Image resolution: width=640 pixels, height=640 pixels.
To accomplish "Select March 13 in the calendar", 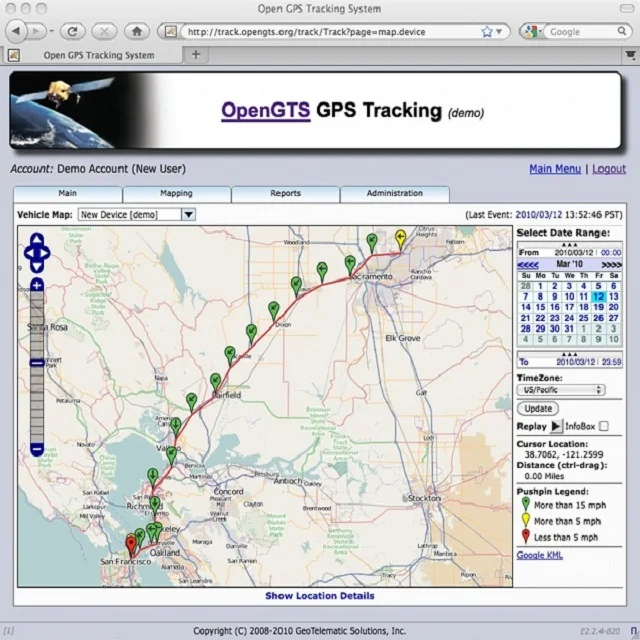I will click(613, 297).
